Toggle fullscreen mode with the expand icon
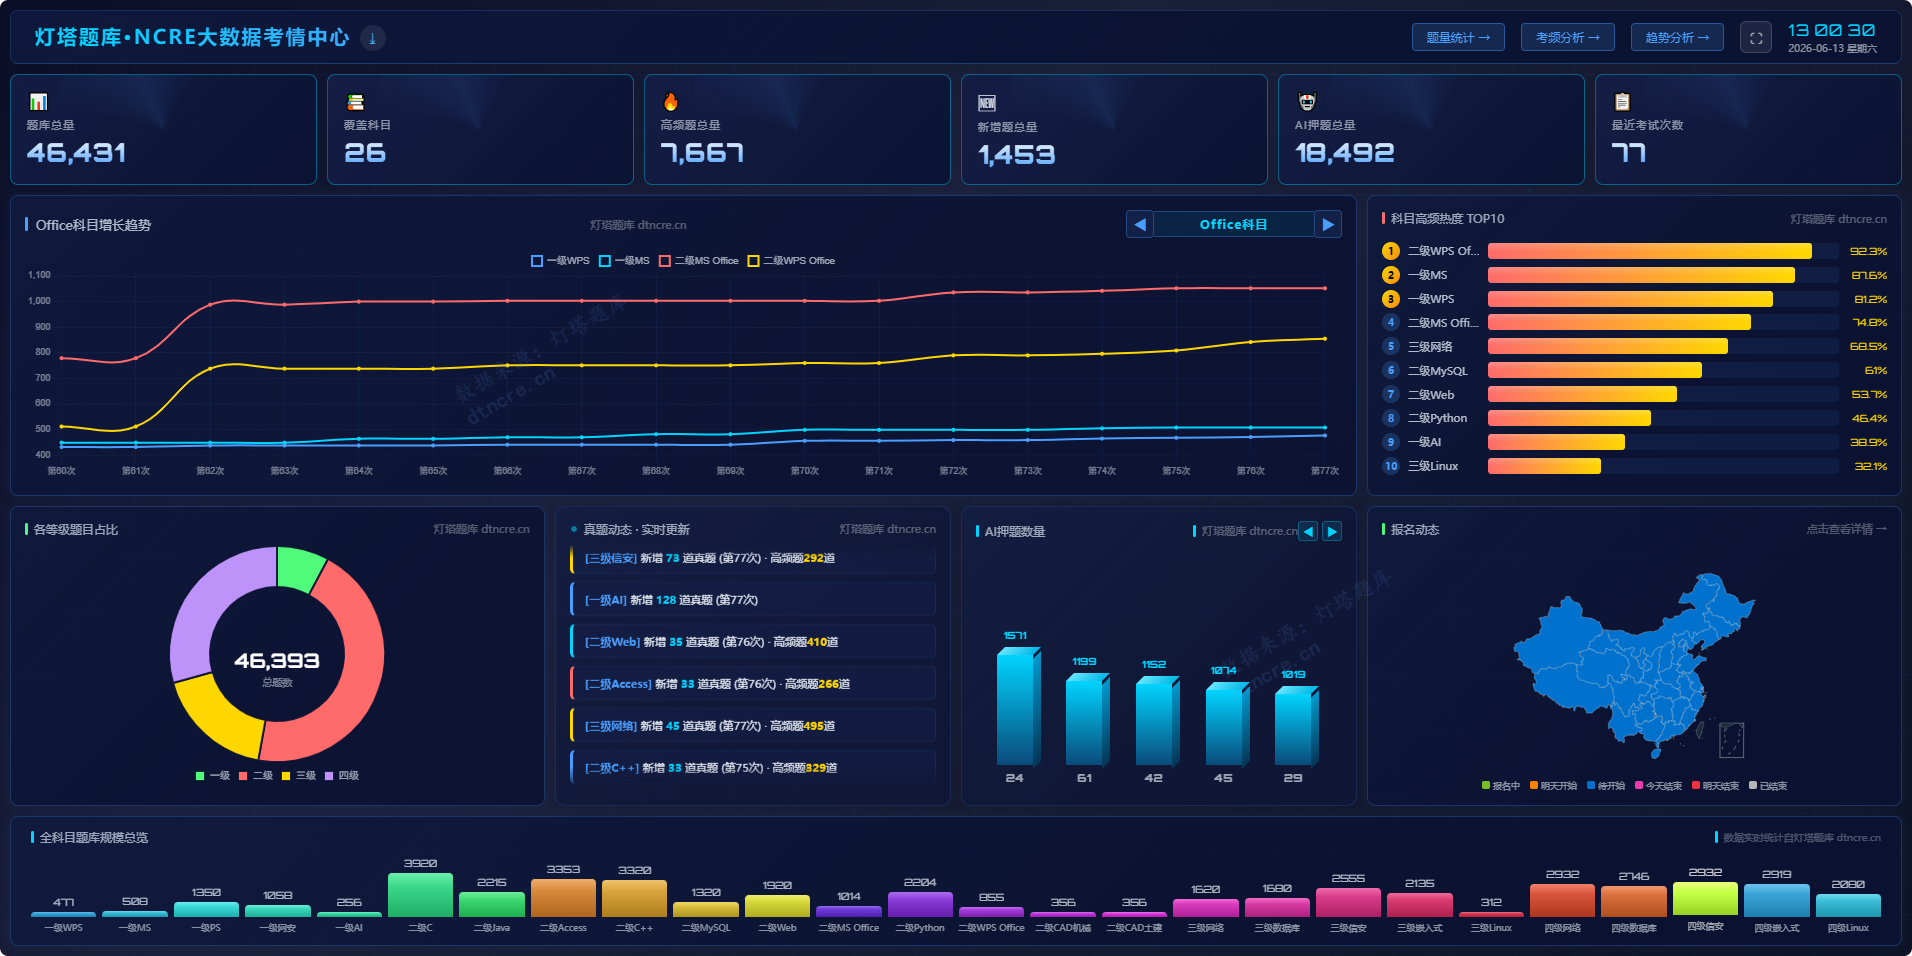 (x=1756, y=38)
